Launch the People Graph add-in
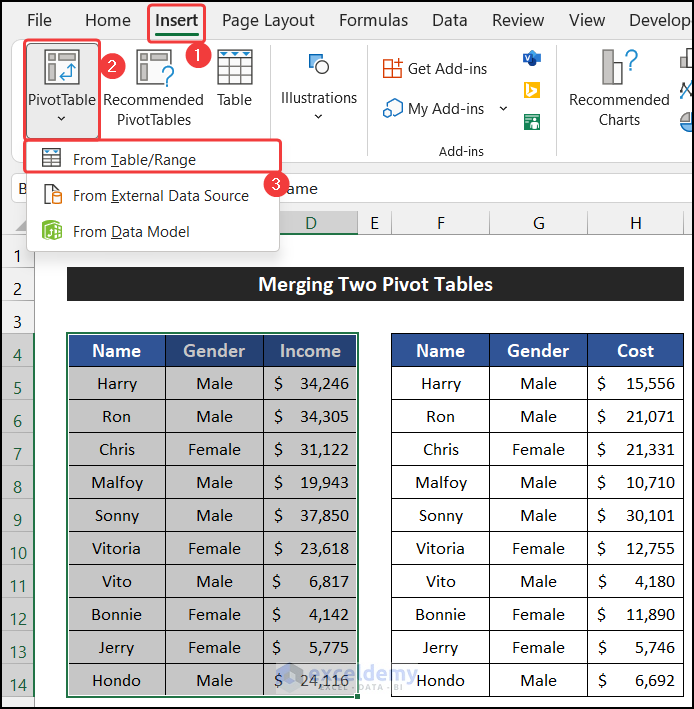 tap(532, 122)
